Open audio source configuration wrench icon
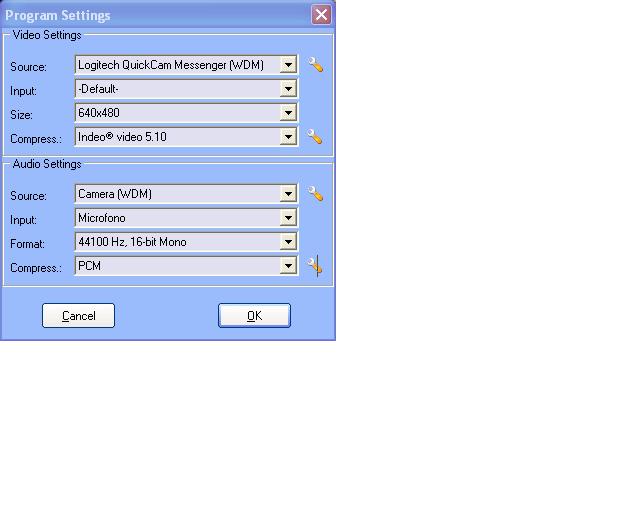This screenshot has width=640, height=512. tap(316, 194)
